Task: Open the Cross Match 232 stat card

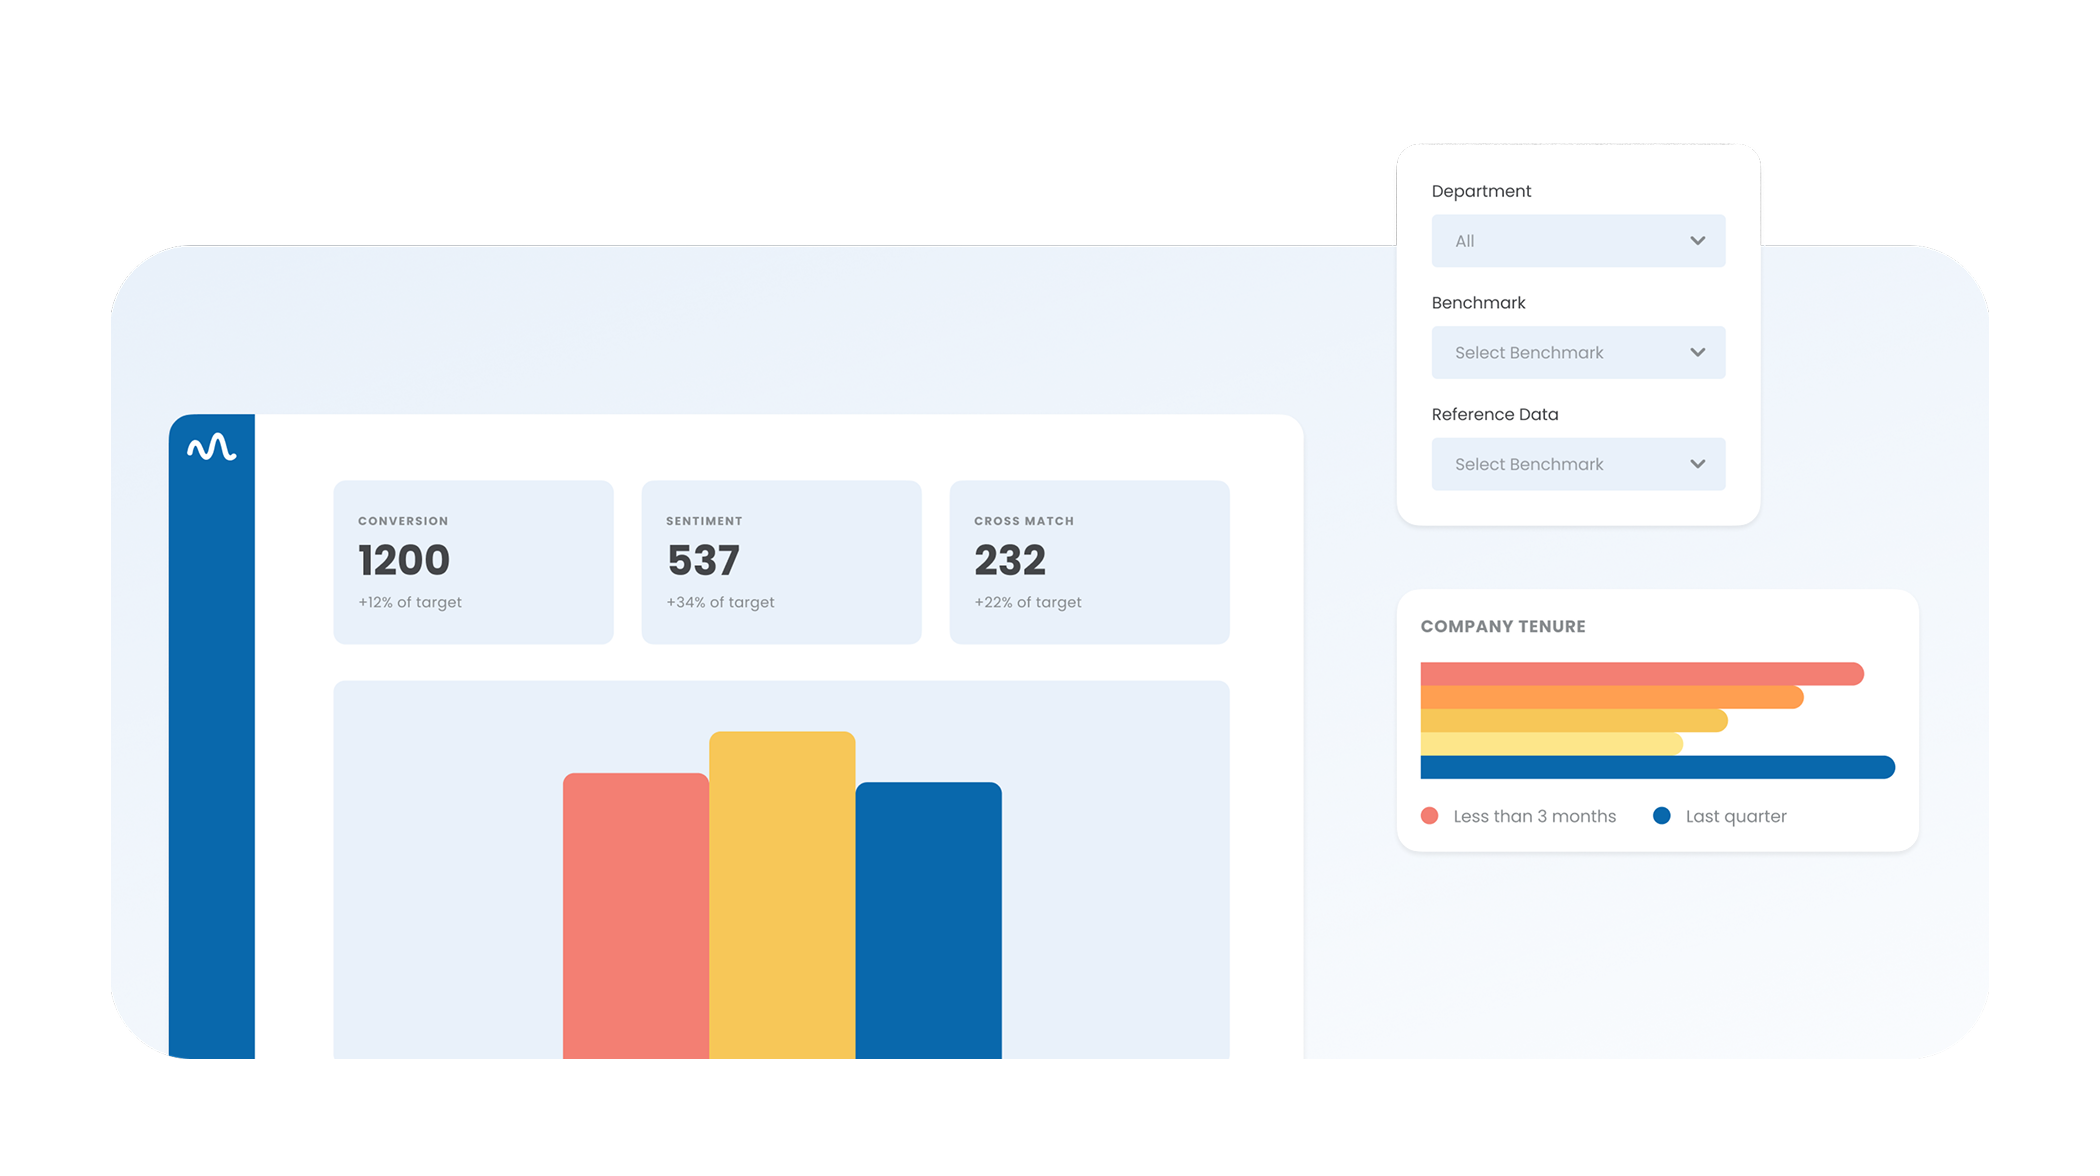Action: click(x=1089, y=562)
